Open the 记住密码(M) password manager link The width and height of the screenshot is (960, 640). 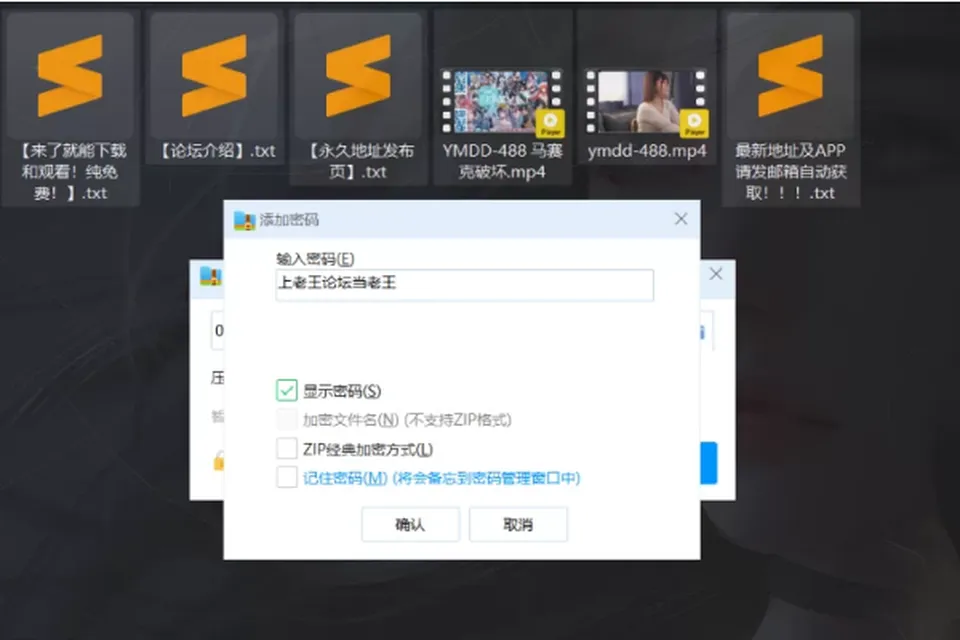pyautogui.click(x=441, y=478)
